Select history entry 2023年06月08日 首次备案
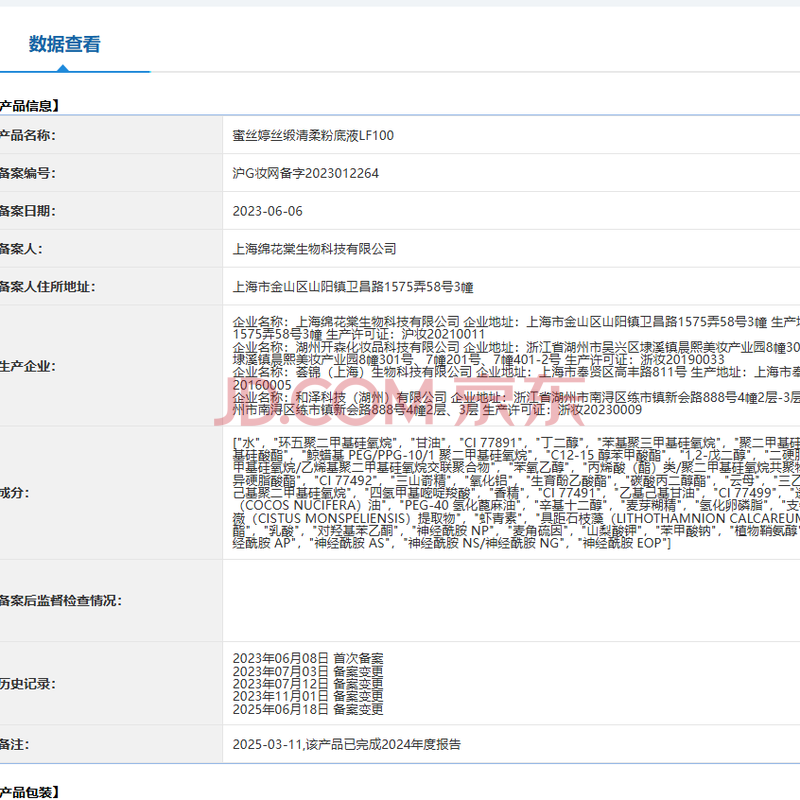 pos(307,658)
